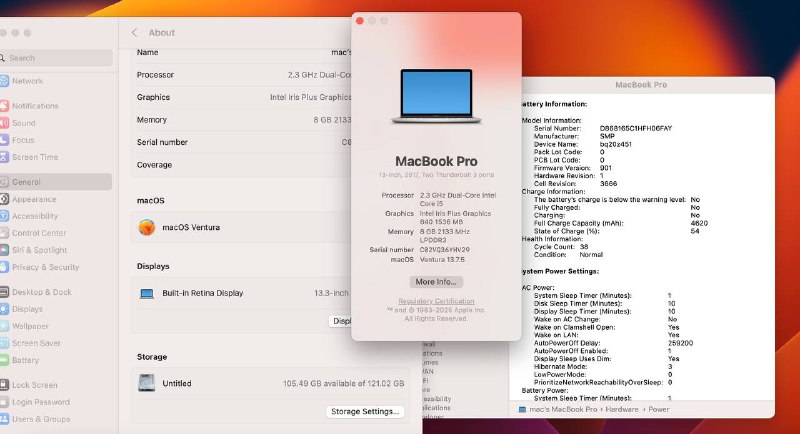Viewport: 800px width, 434px height.
Task: Click Full Charge Capacity 4620 value
Action: (699, 223)
